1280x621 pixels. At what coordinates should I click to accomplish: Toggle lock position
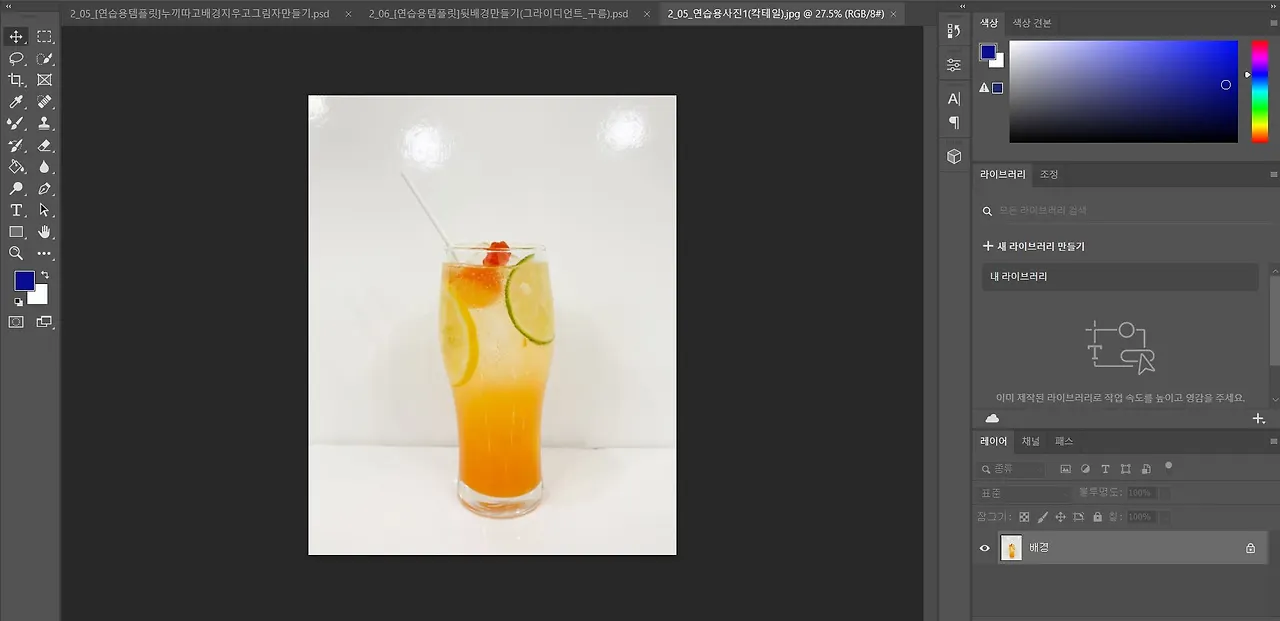click(1060, 517)
